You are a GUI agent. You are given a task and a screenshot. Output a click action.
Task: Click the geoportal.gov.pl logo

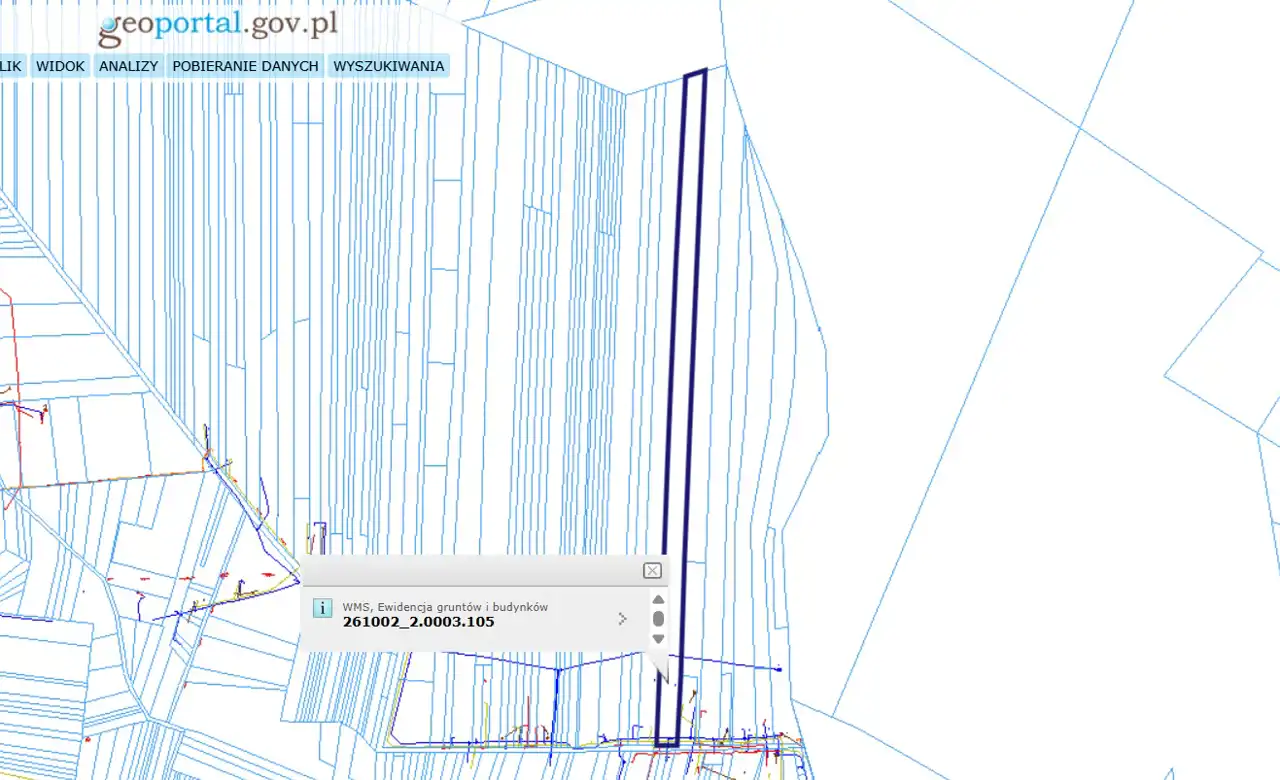[x=218, y=26]
